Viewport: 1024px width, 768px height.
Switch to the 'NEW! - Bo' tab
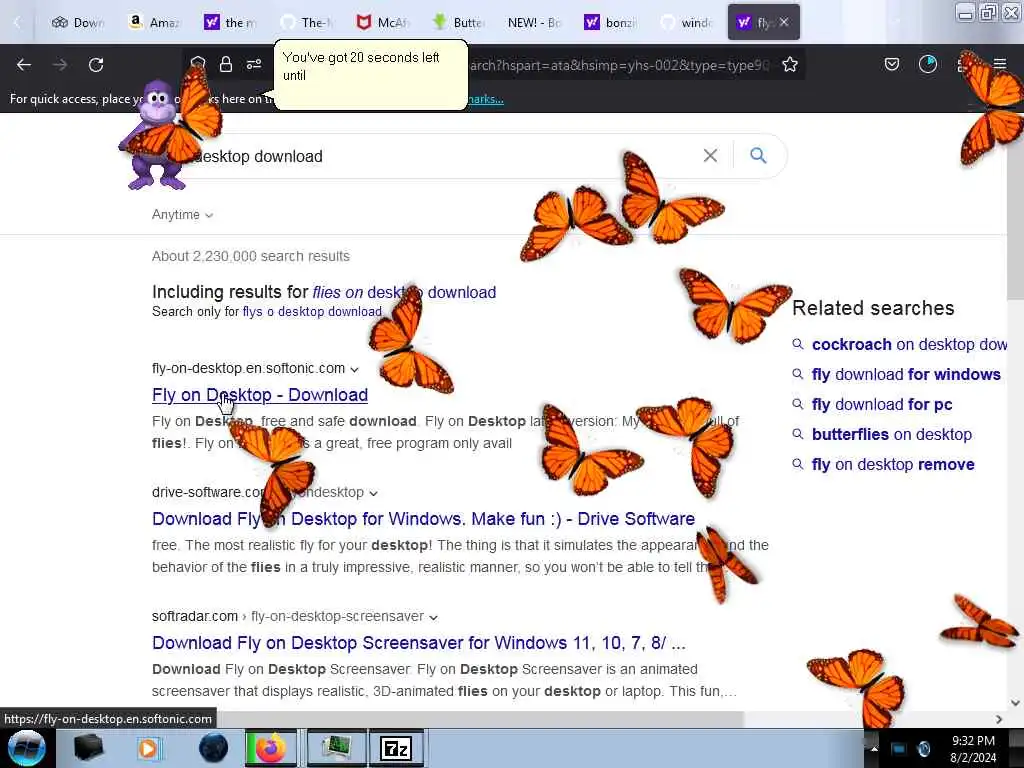pyautogui.click(x=534, y=22)
